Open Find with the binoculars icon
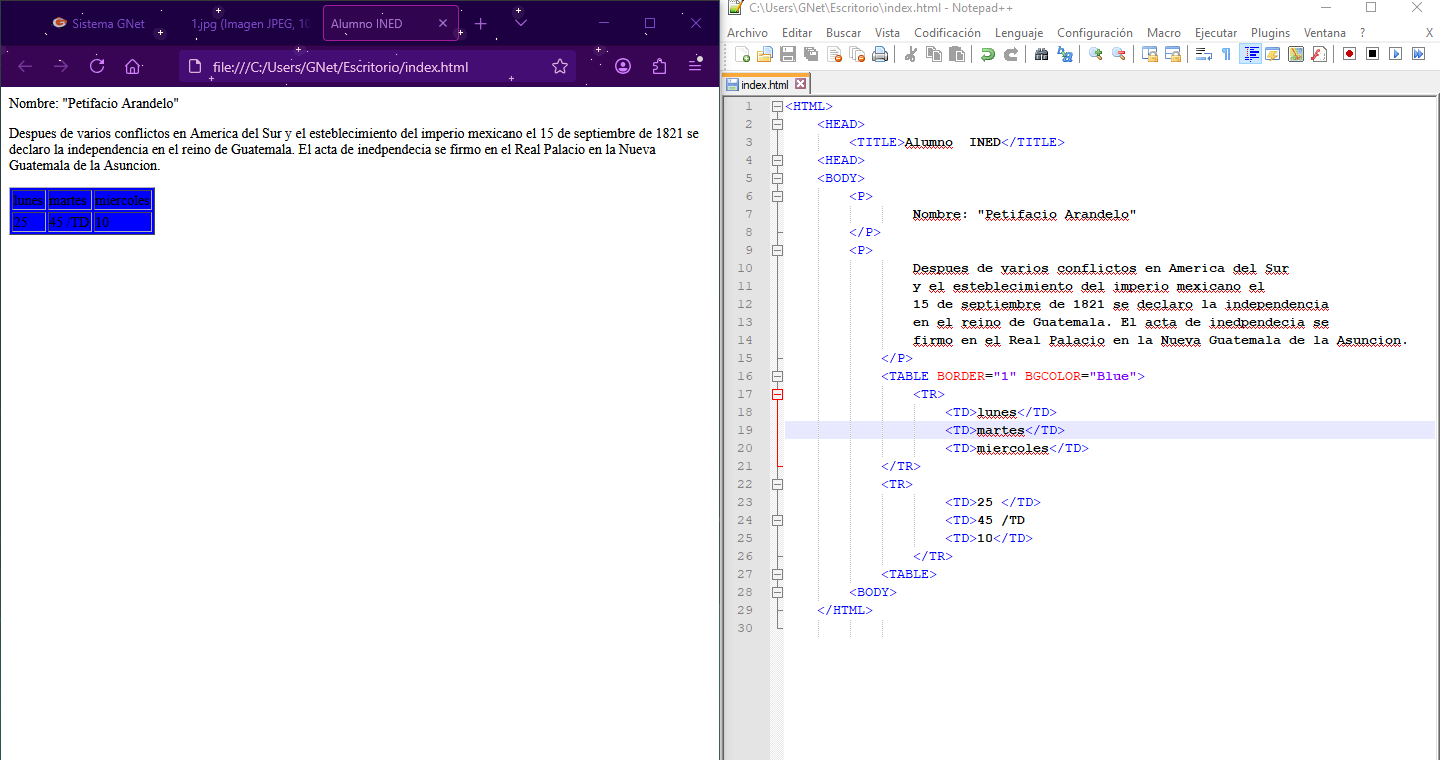Screen dimensions: 1440x760 click(1041, 54)
